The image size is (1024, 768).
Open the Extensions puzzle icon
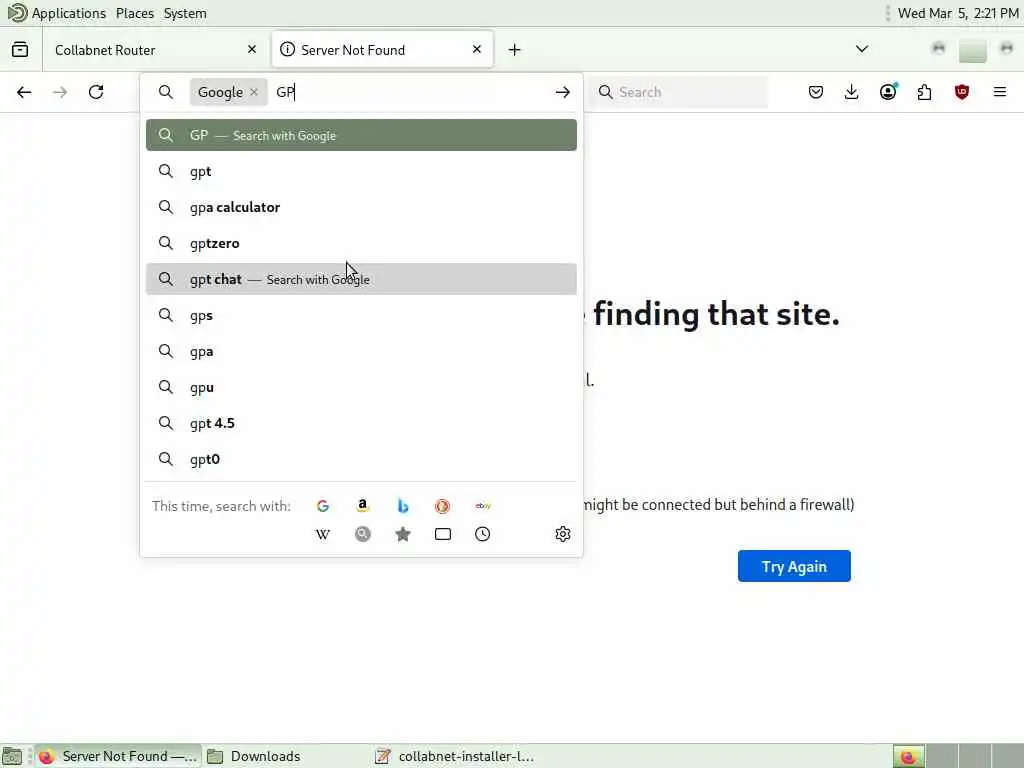point(925,92)
